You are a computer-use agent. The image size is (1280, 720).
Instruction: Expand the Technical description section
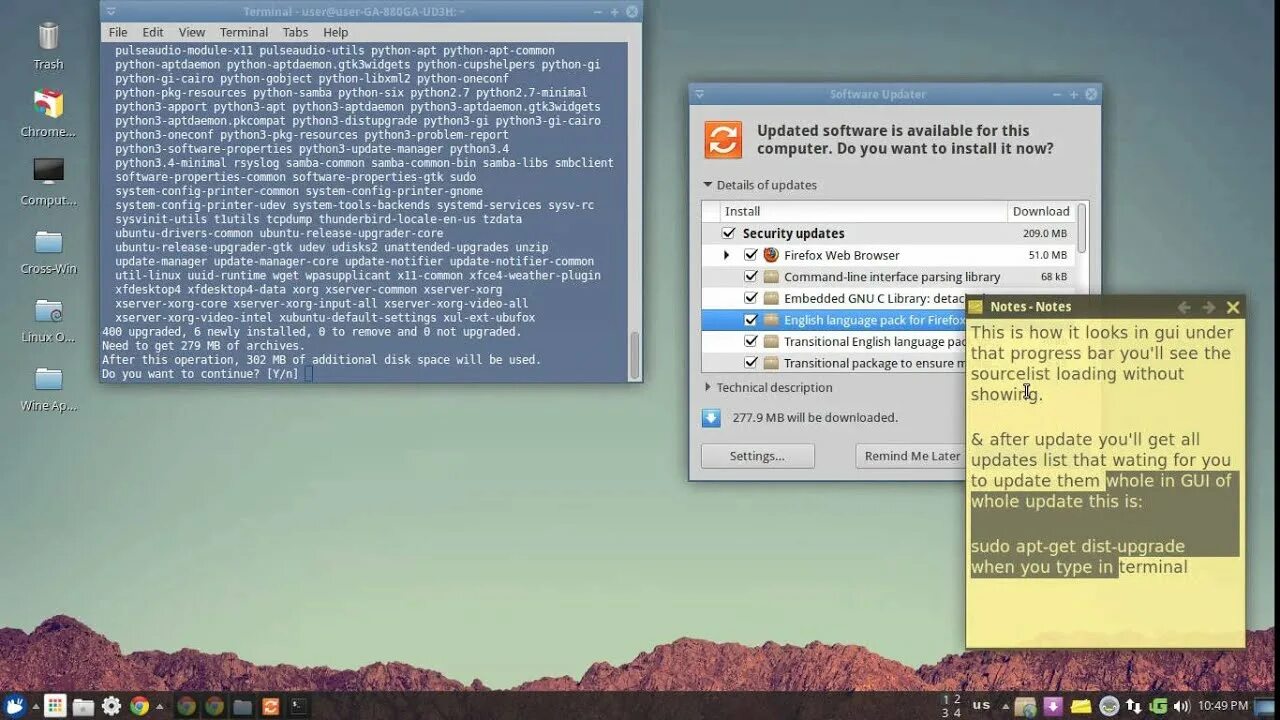[x=708, y=387]
